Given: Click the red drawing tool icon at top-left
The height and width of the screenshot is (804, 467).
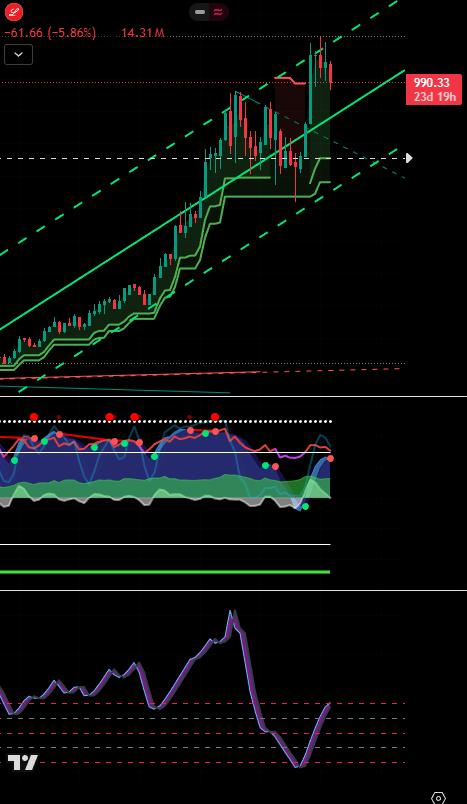Looking at the screenshot, I should 14,11.
